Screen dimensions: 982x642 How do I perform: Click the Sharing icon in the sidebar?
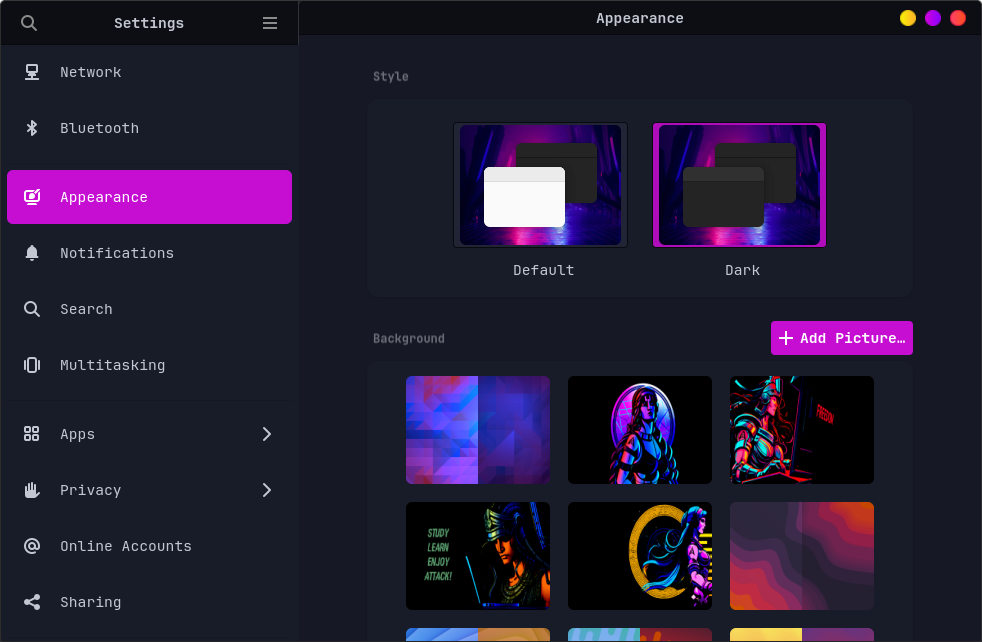point(32,602)
